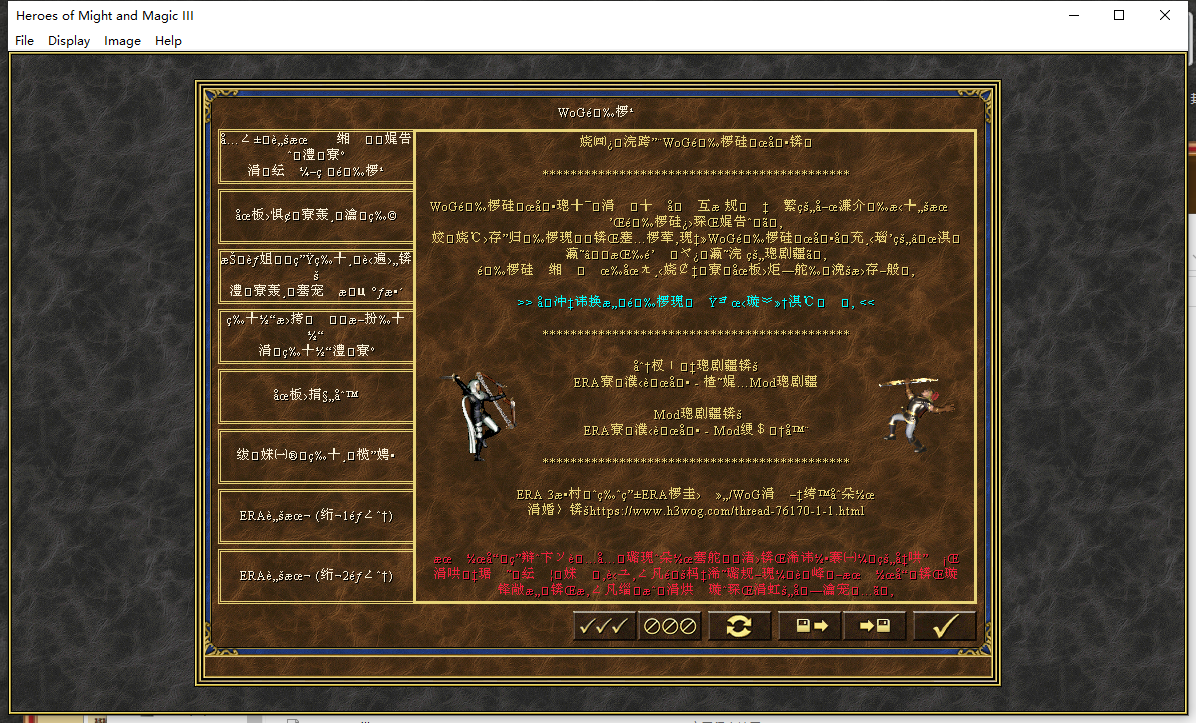1196x723 pixels.
Task: Select the topmost three-line category in left list
Action: tap(316, 156)
